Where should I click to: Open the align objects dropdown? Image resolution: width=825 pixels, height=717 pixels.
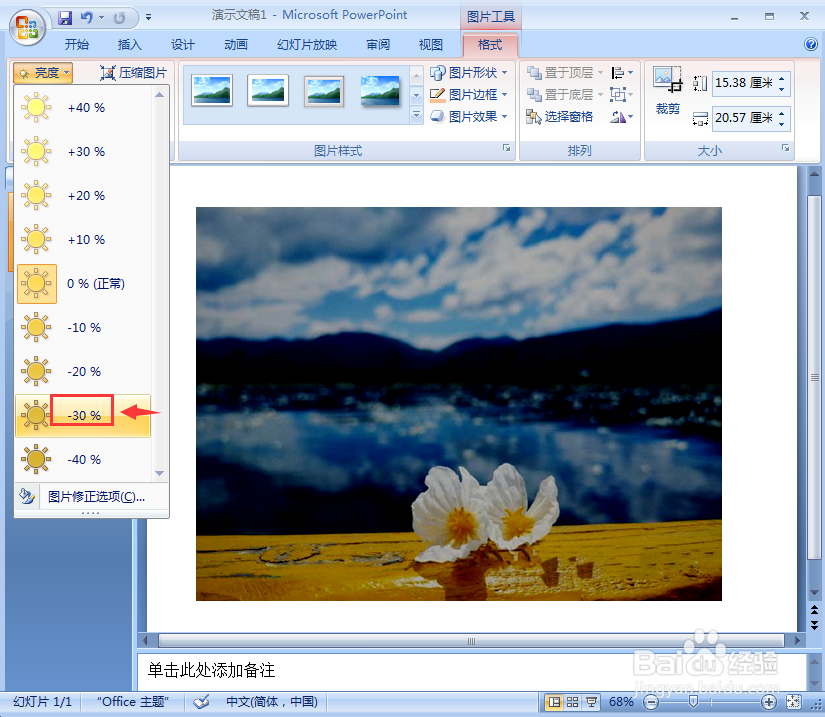[x=622, y=73]
